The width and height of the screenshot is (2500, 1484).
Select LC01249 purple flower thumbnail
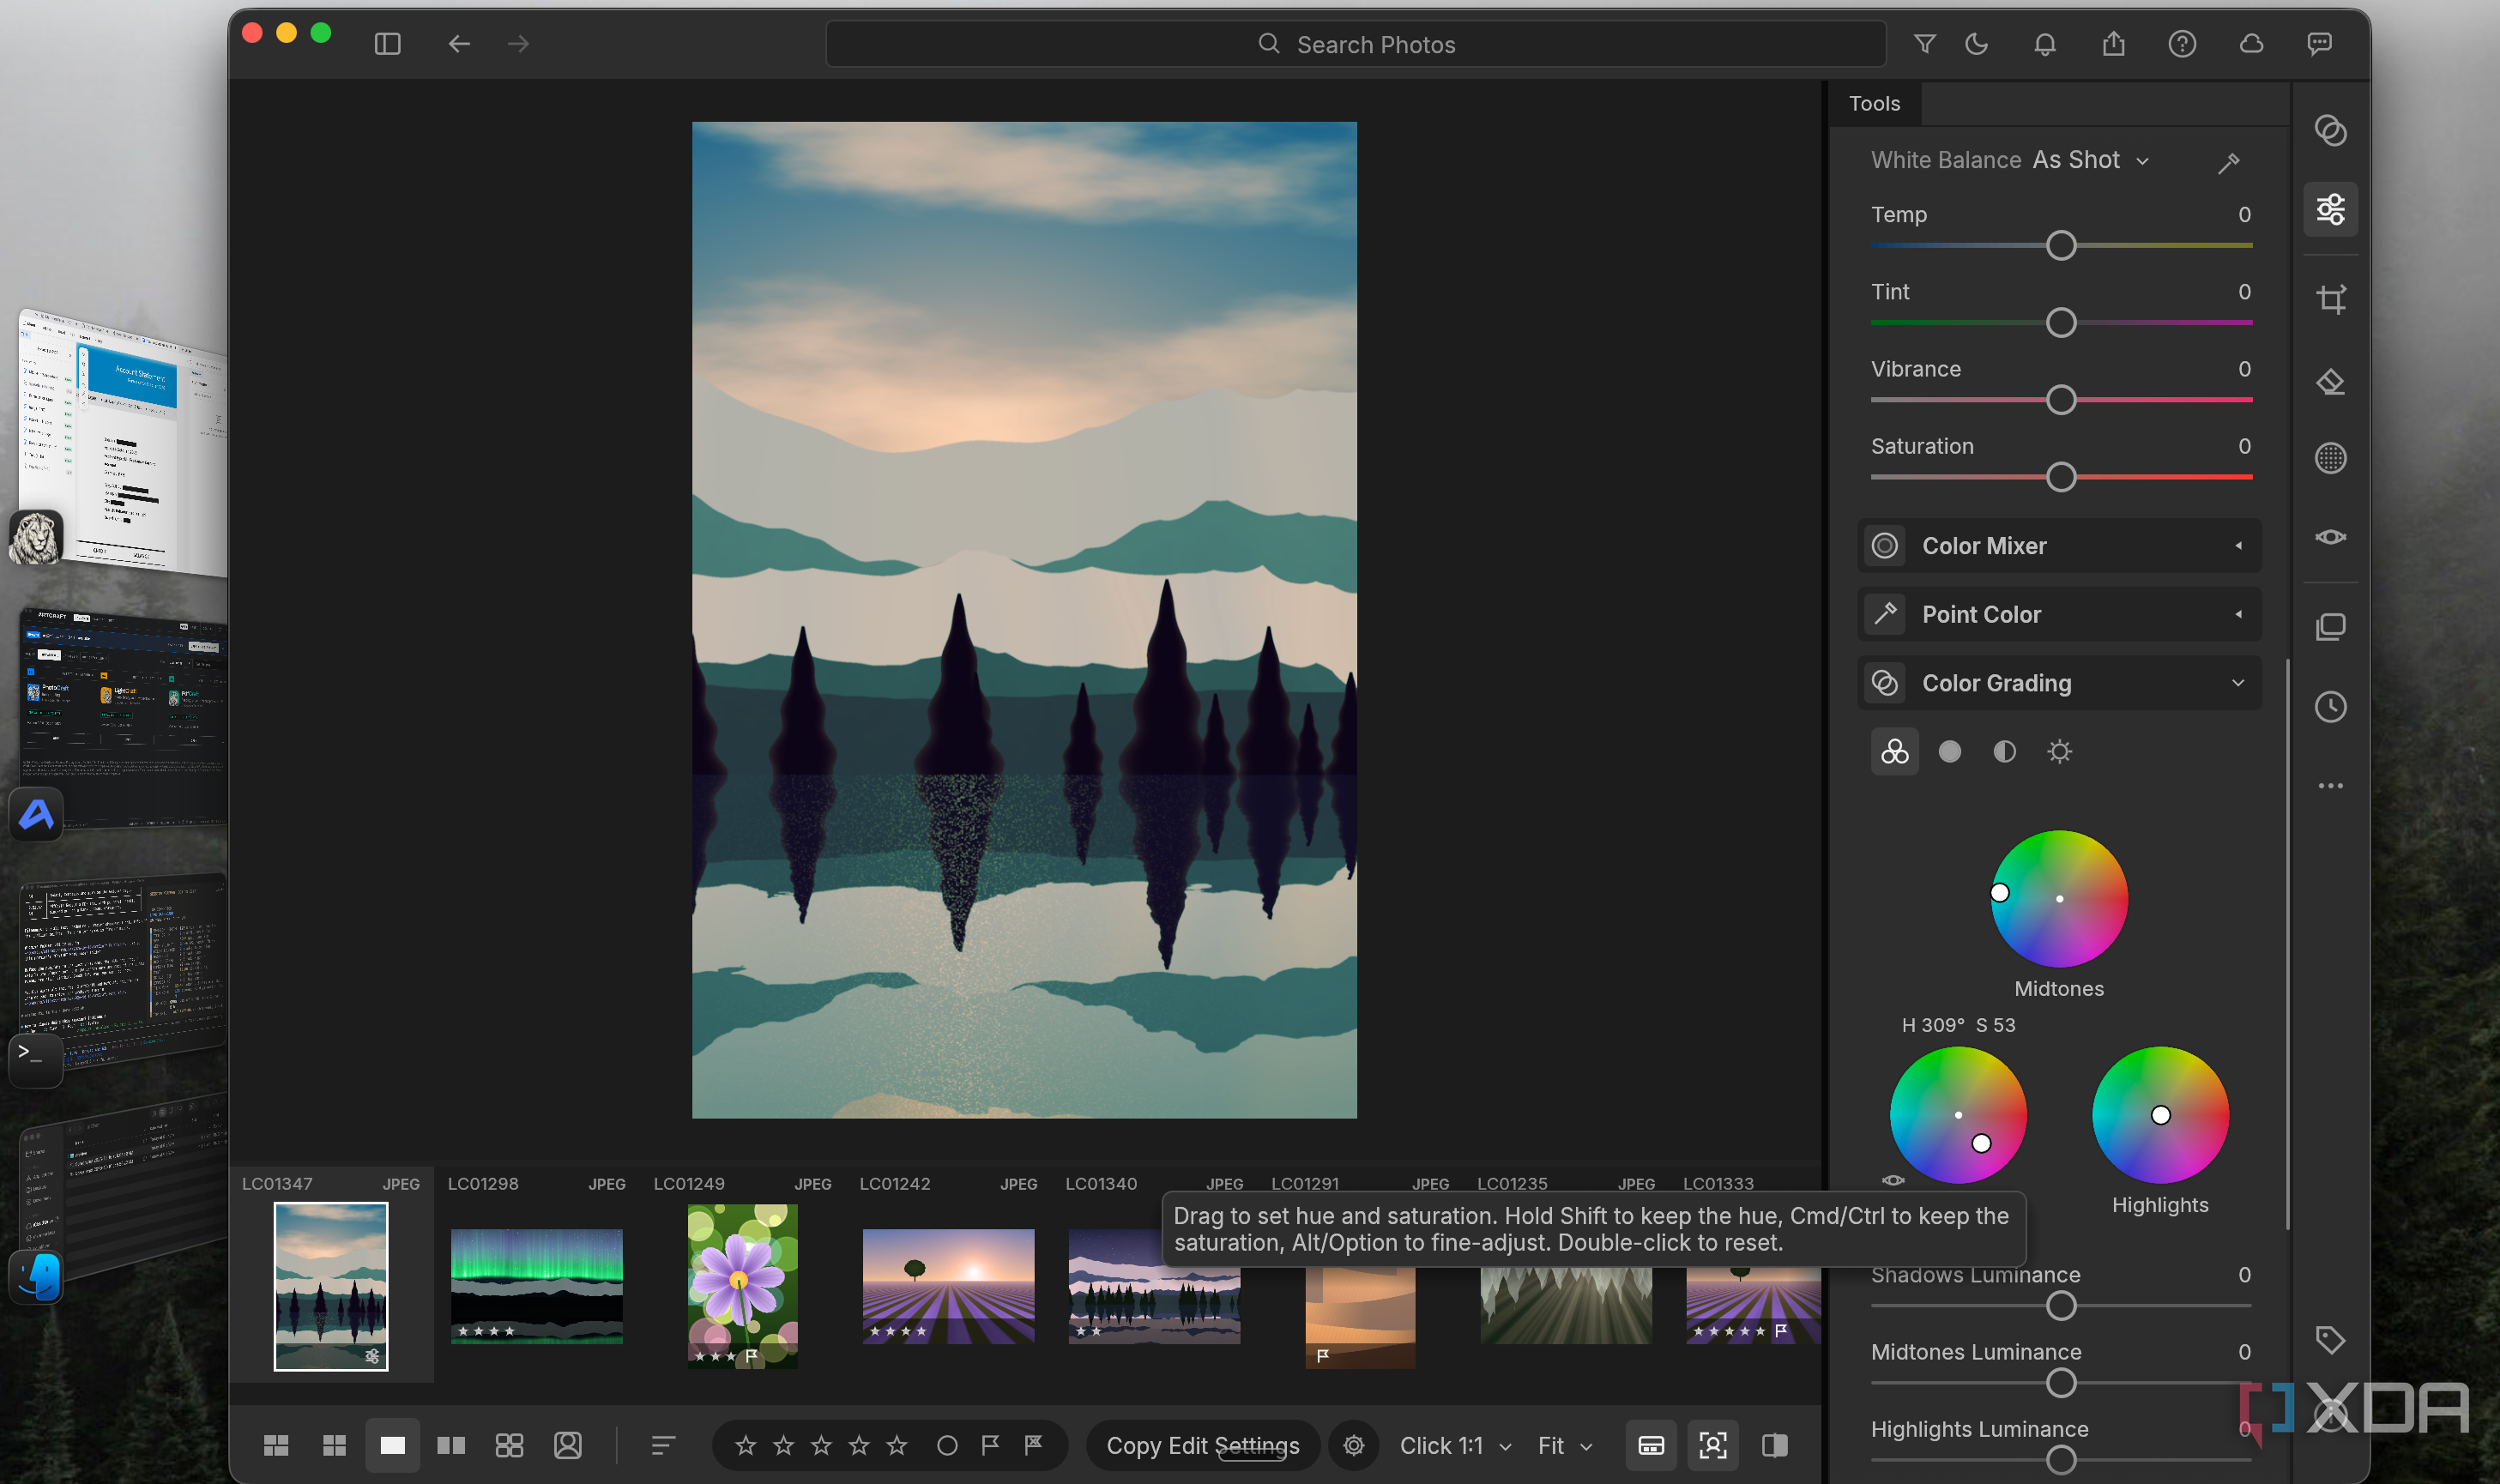(742, 1286)
